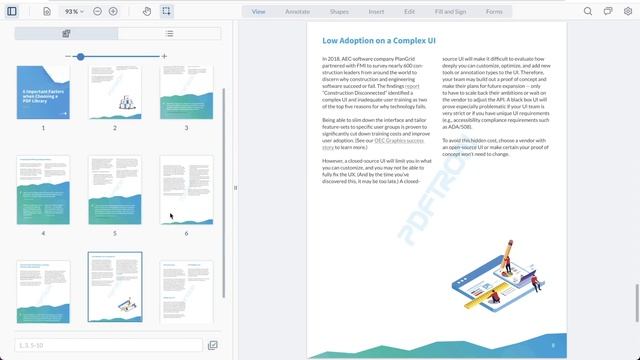Switch to the Annotate tab
Image resolution: width=640 pixels, height=360 pixels.
click(297, 11)
